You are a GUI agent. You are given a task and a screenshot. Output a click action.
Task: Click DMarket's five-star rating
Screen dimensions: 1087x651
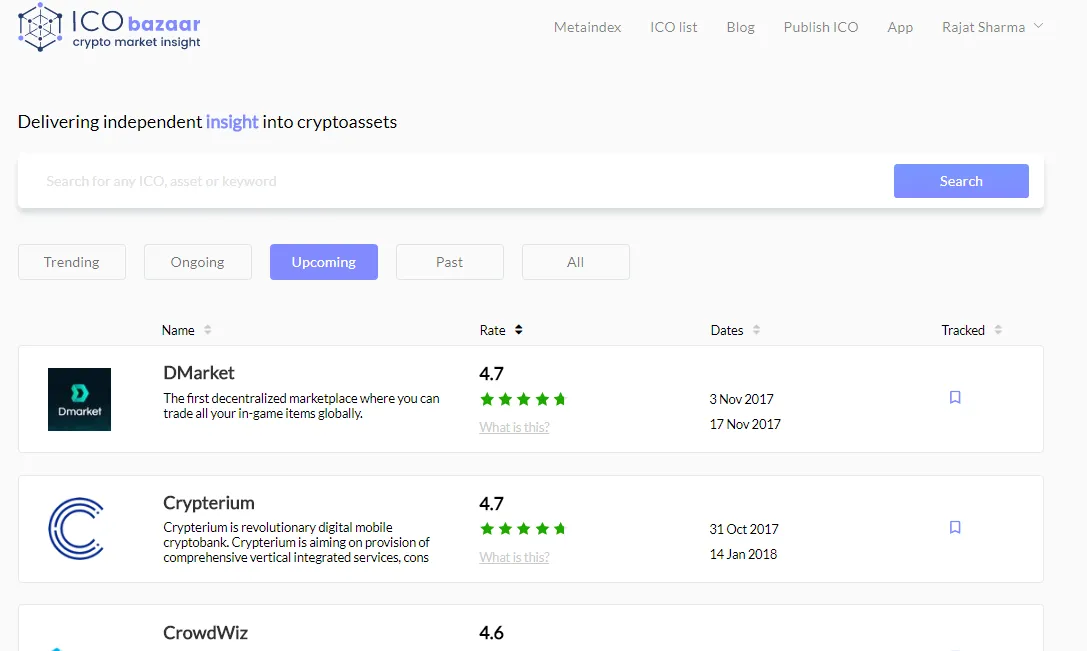pyautogui.click(x=523, y=399)
